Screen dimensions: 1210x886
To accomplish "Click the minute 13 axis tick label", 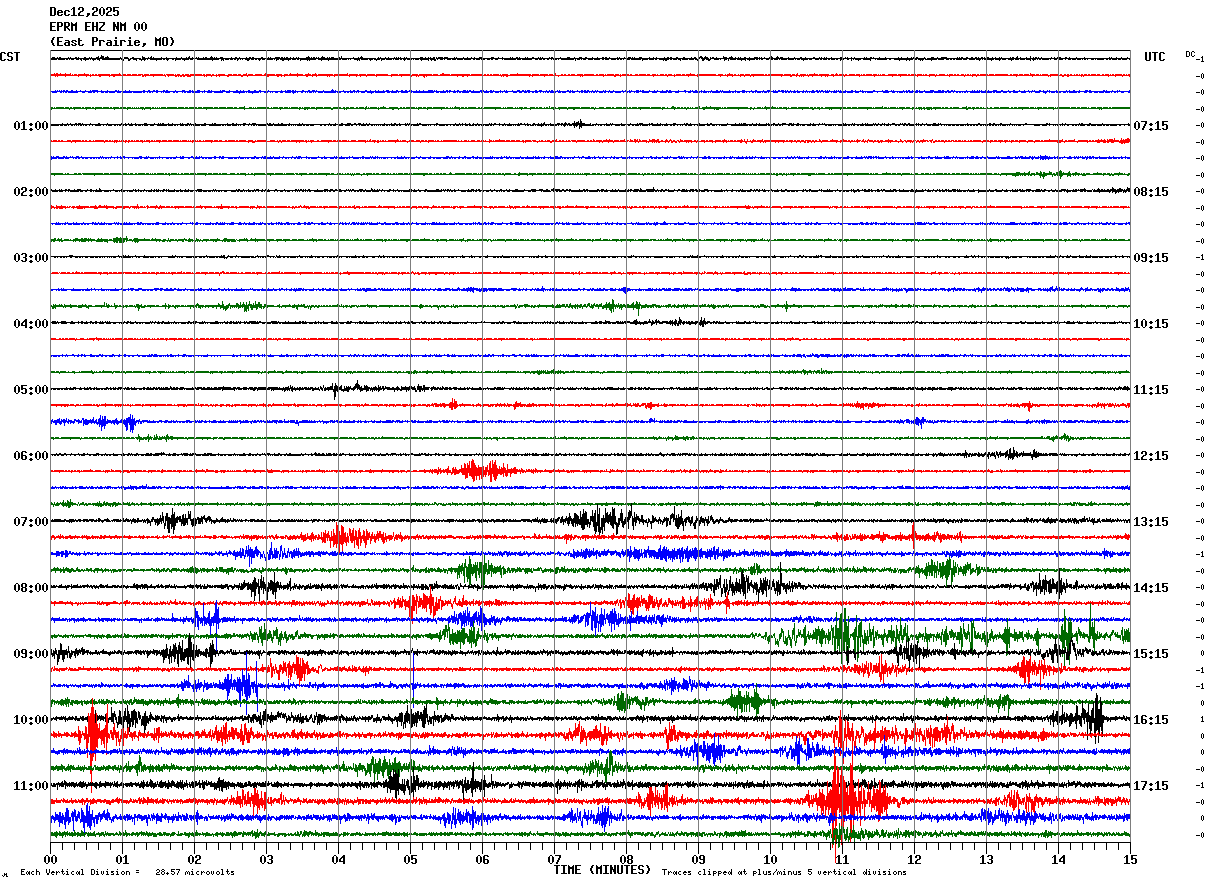I will pos(987,859).
